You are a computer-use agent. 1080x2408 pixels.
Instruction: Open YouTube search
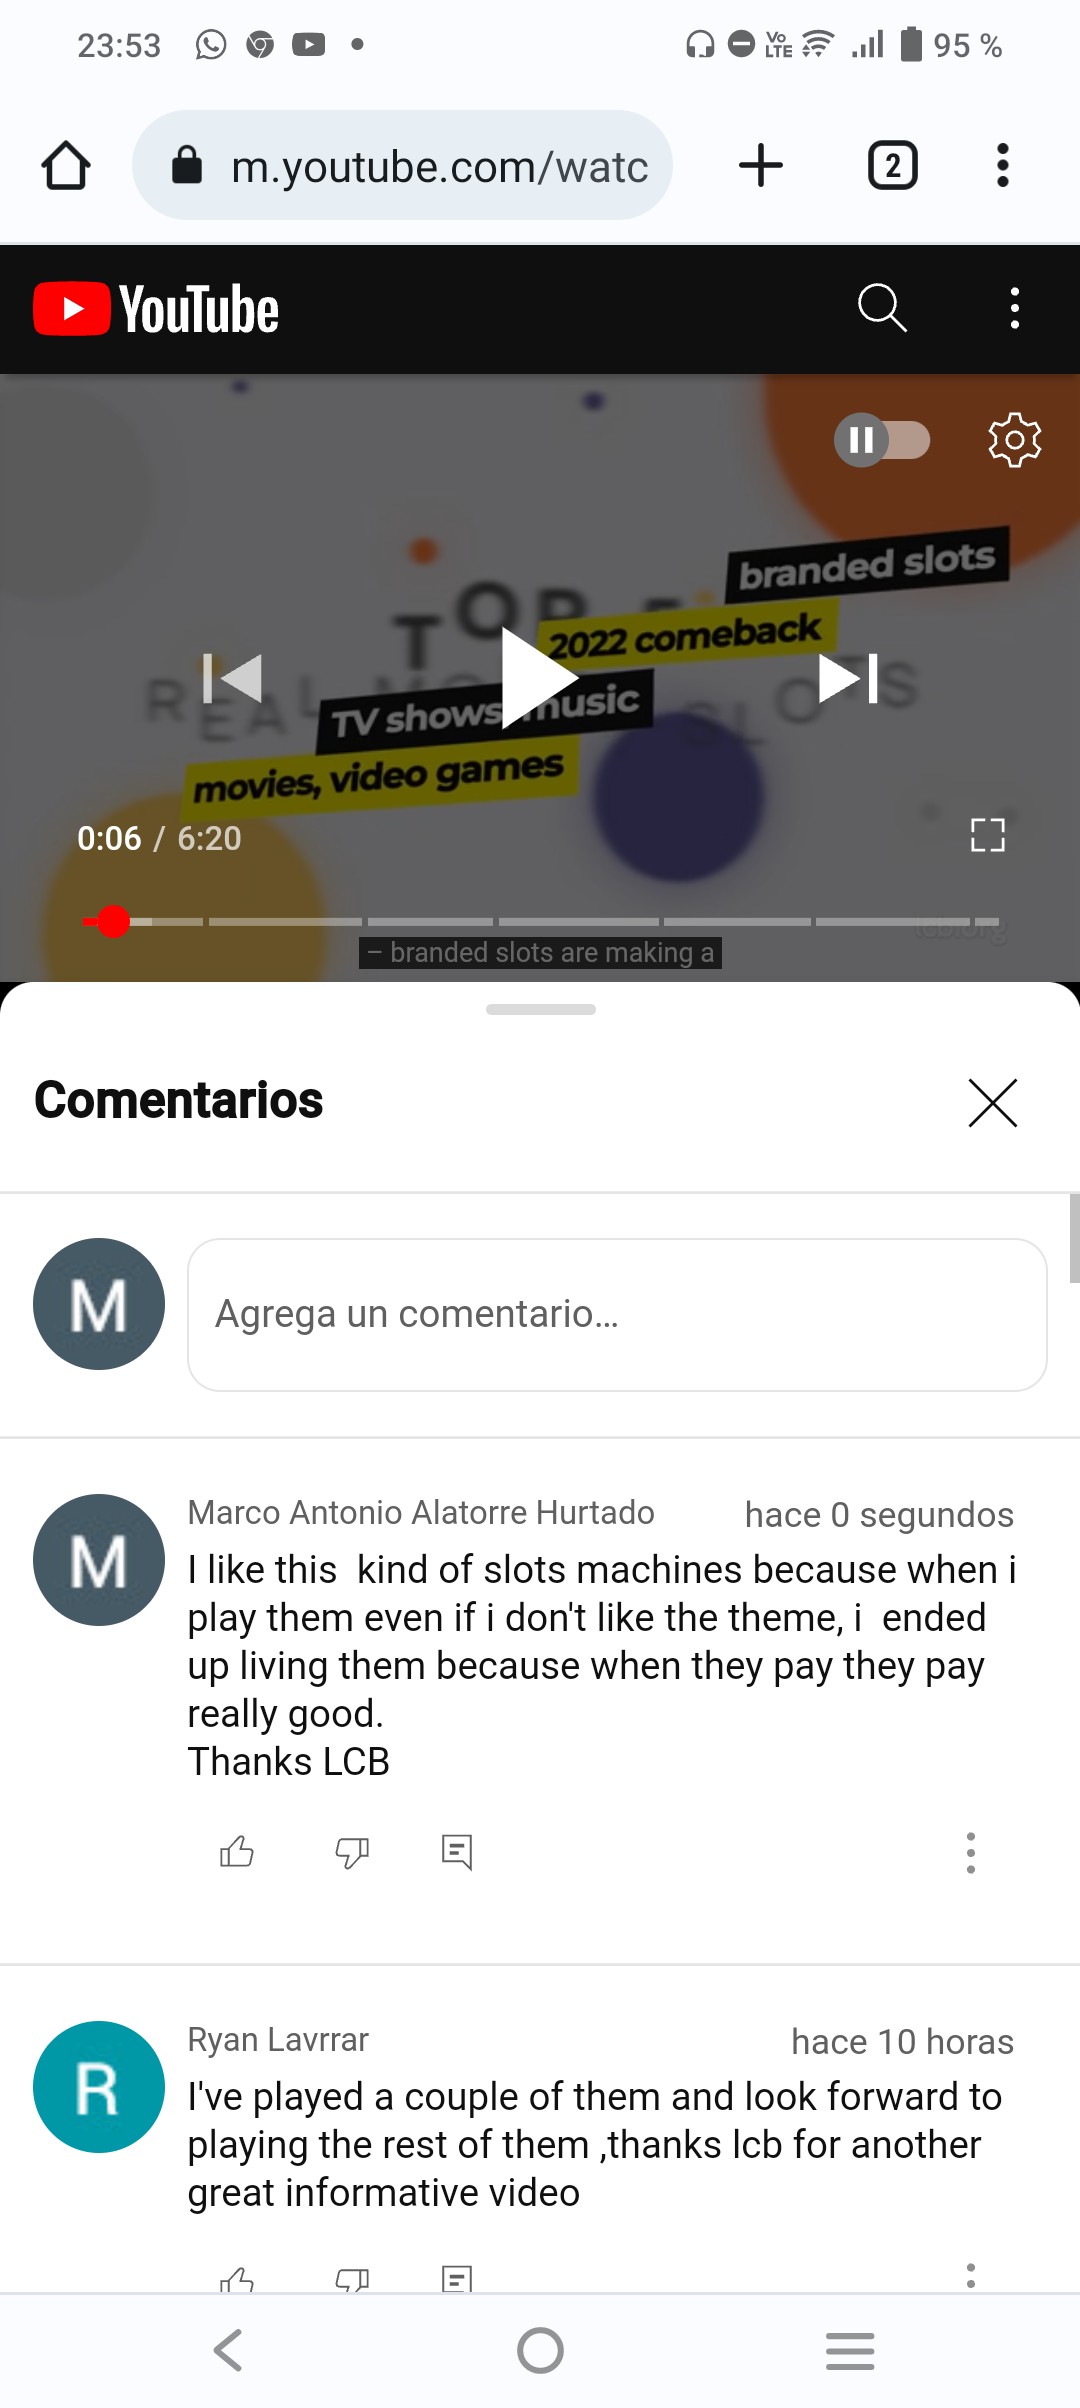click(882, 307)
